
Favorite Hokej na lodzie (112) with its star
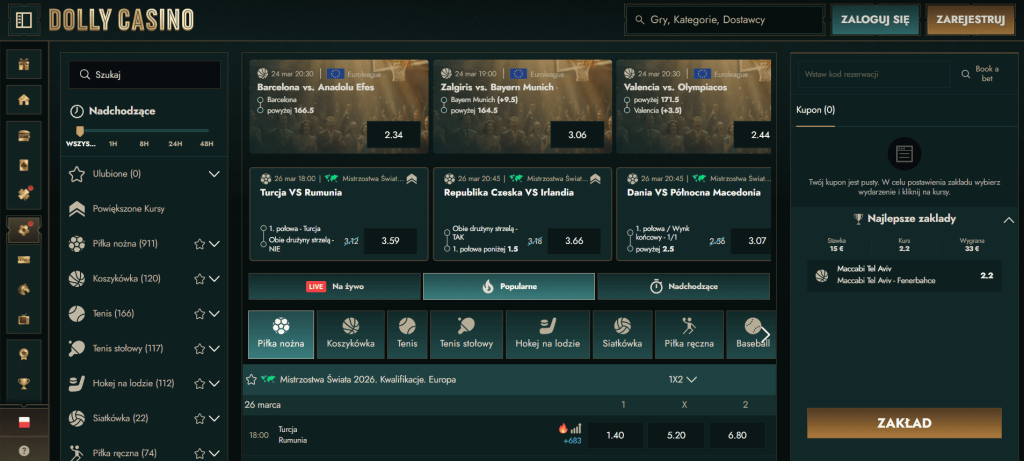click(x=200, y=383)
